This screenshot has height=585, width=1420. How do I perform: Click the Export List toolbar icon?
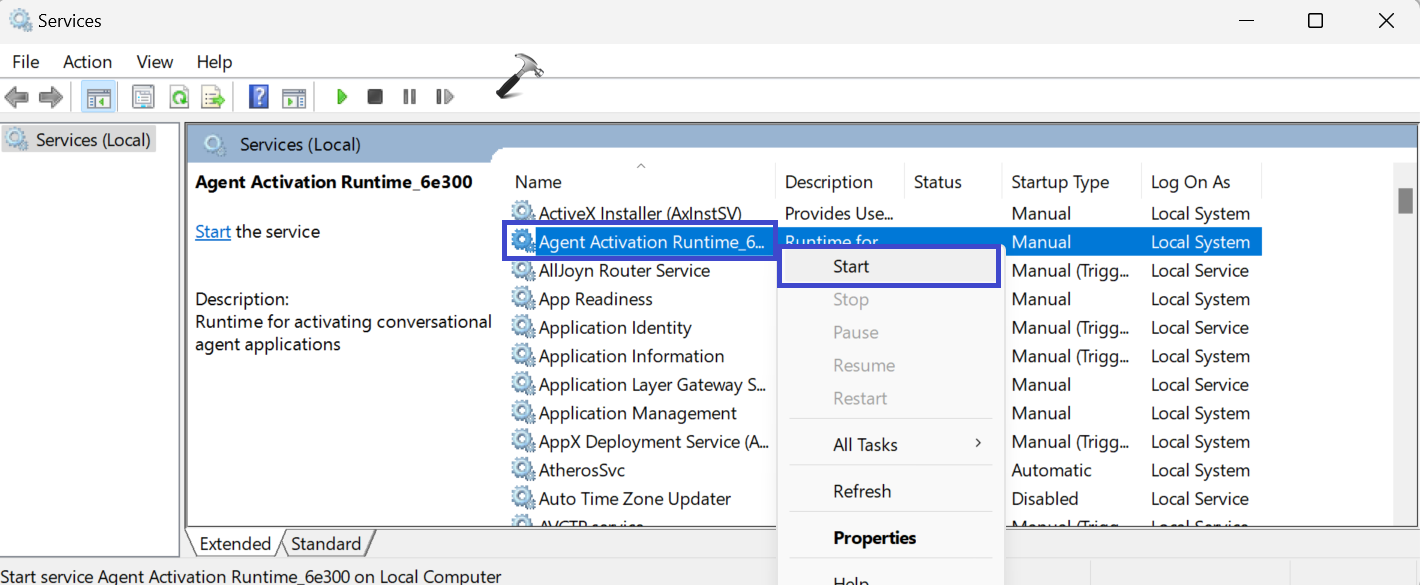212,97
